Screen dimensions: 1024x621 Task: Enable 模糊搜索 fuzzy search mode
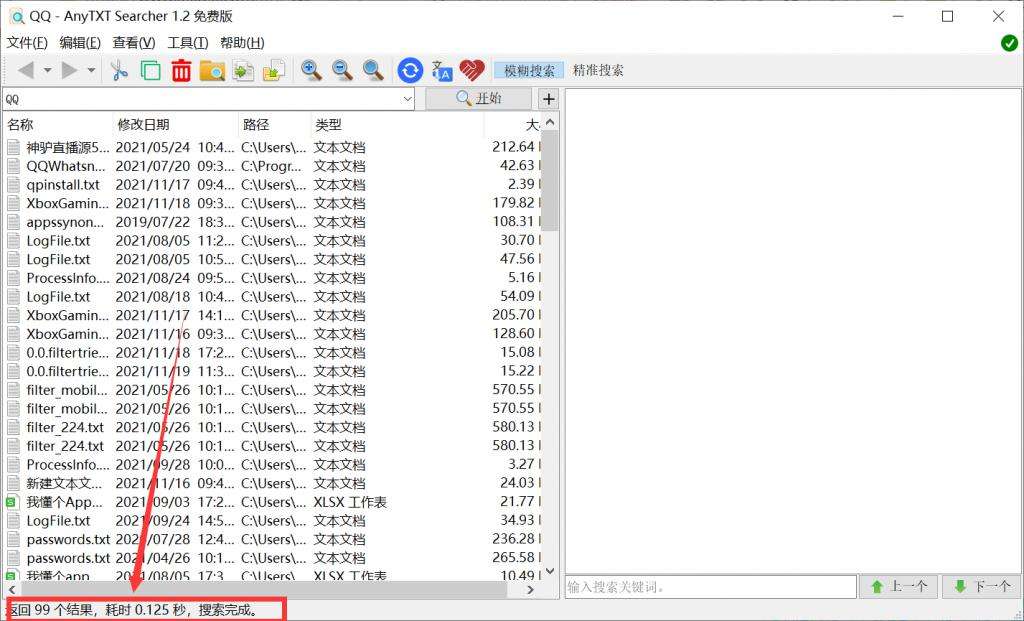click(529, 70)
